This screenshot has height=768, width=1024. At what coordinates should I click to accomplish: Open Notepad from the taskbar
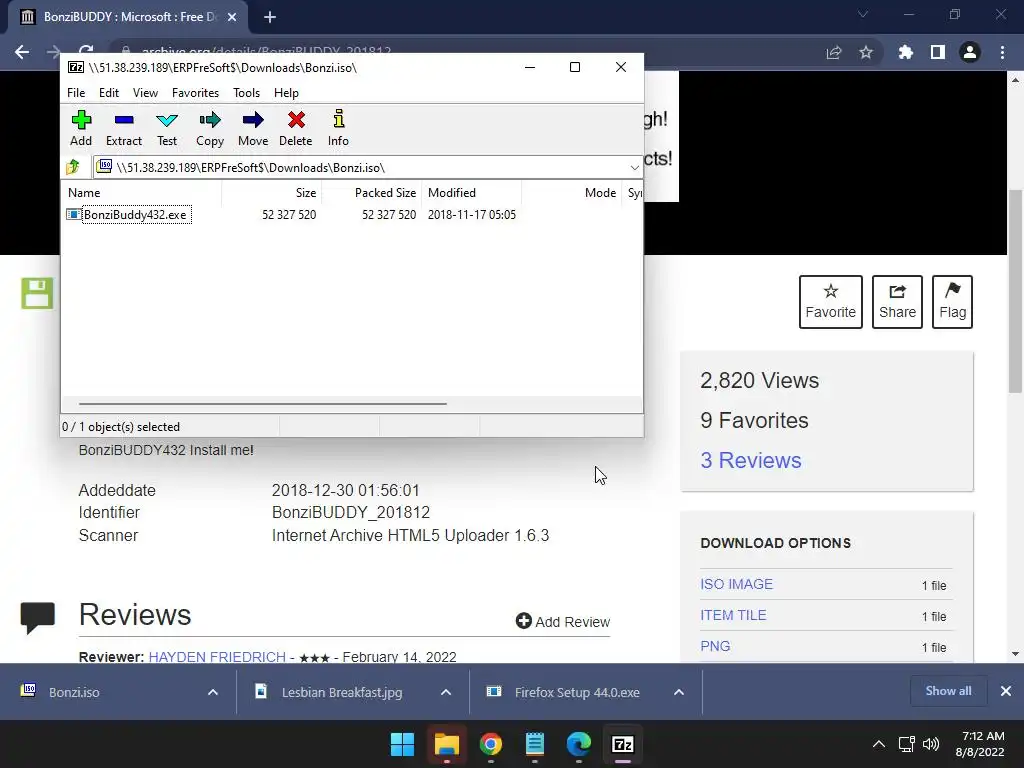(535, 744)
